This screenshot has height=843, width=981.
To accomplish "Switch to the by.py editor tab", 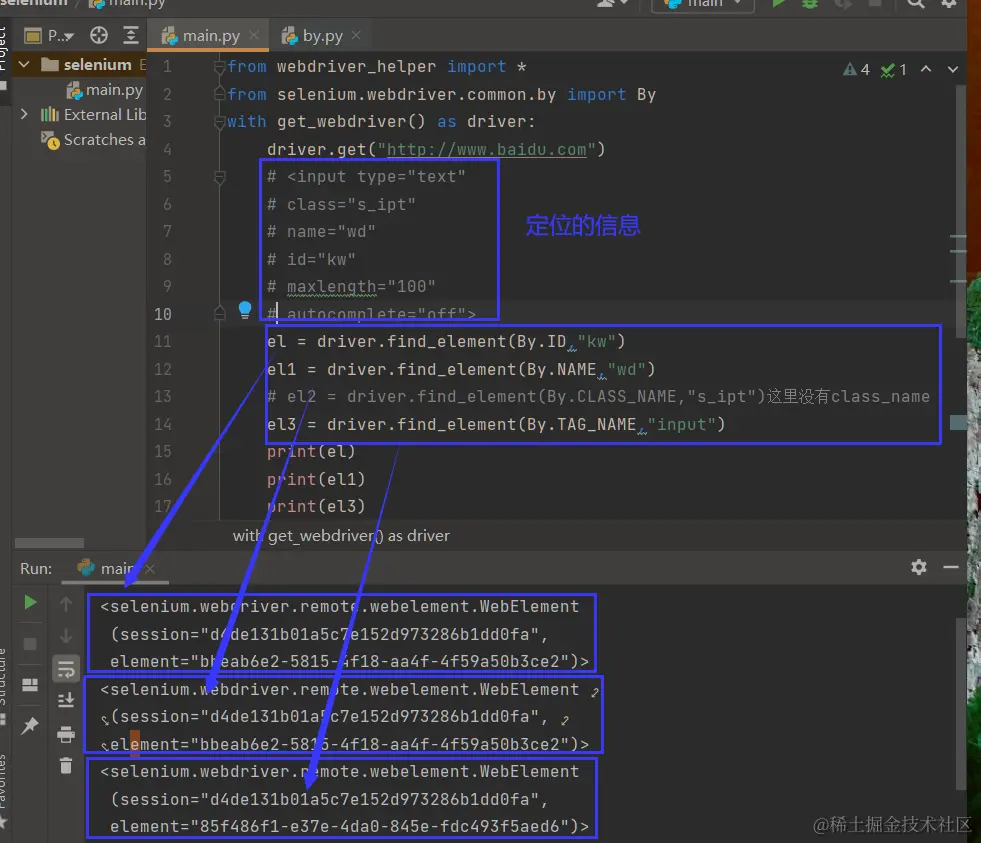I will pyautogui.click(x=322, y=36).
